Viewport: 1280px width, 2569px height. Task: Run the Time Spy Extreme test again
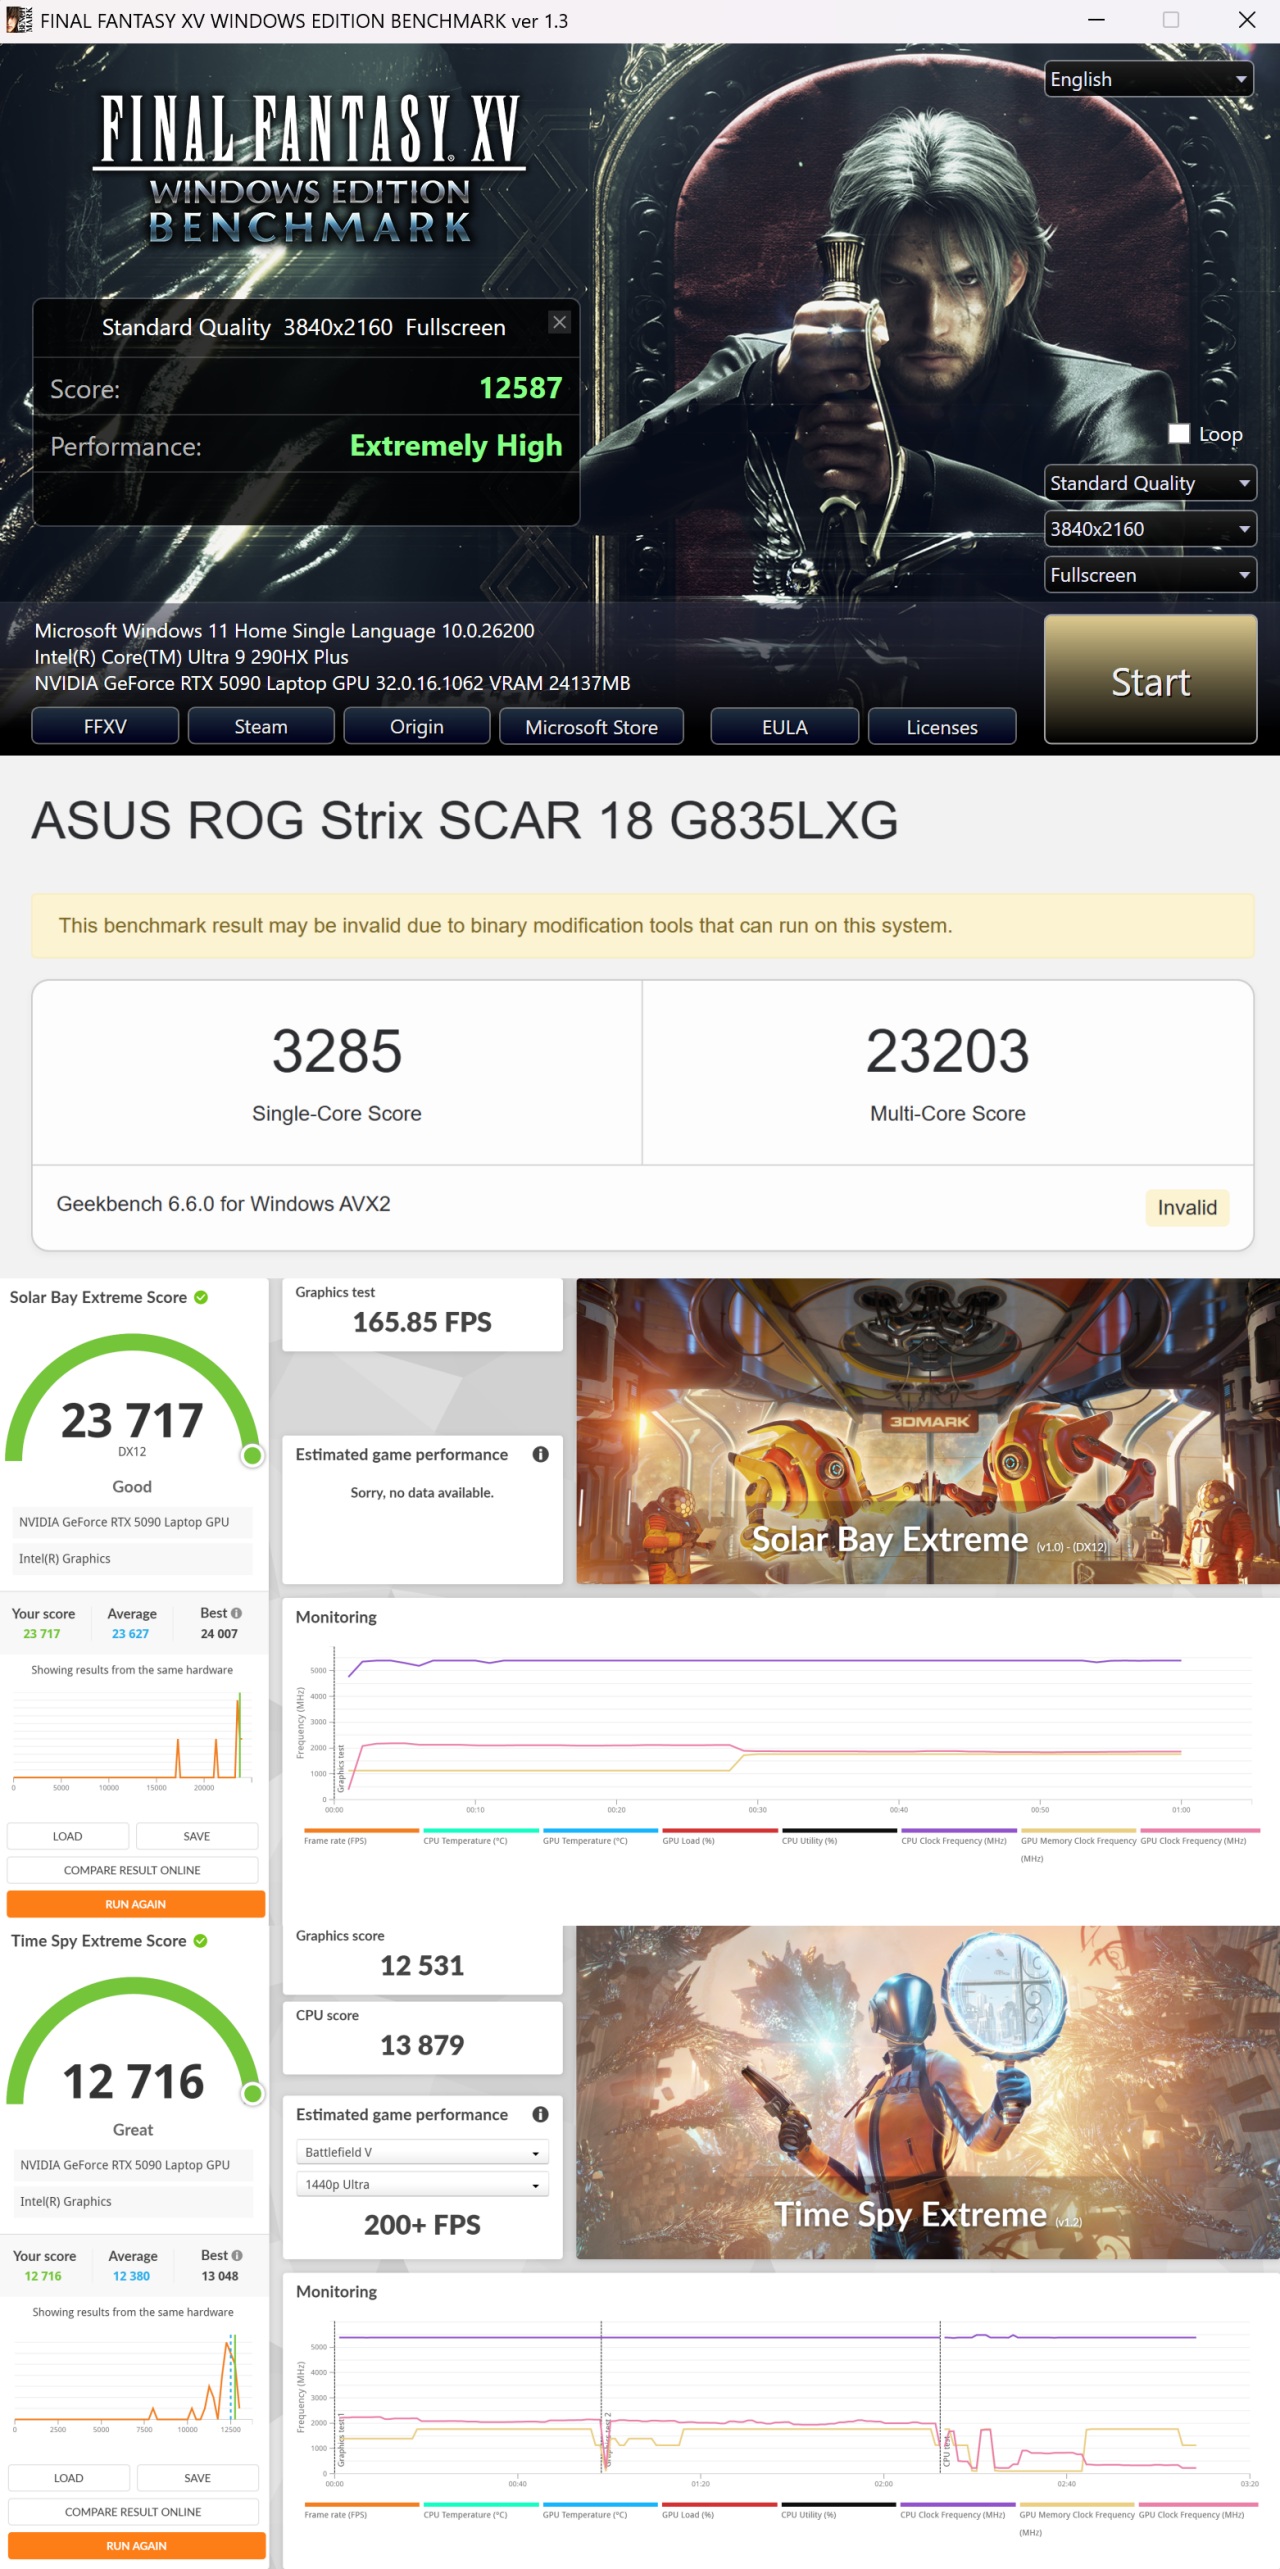137,2546
